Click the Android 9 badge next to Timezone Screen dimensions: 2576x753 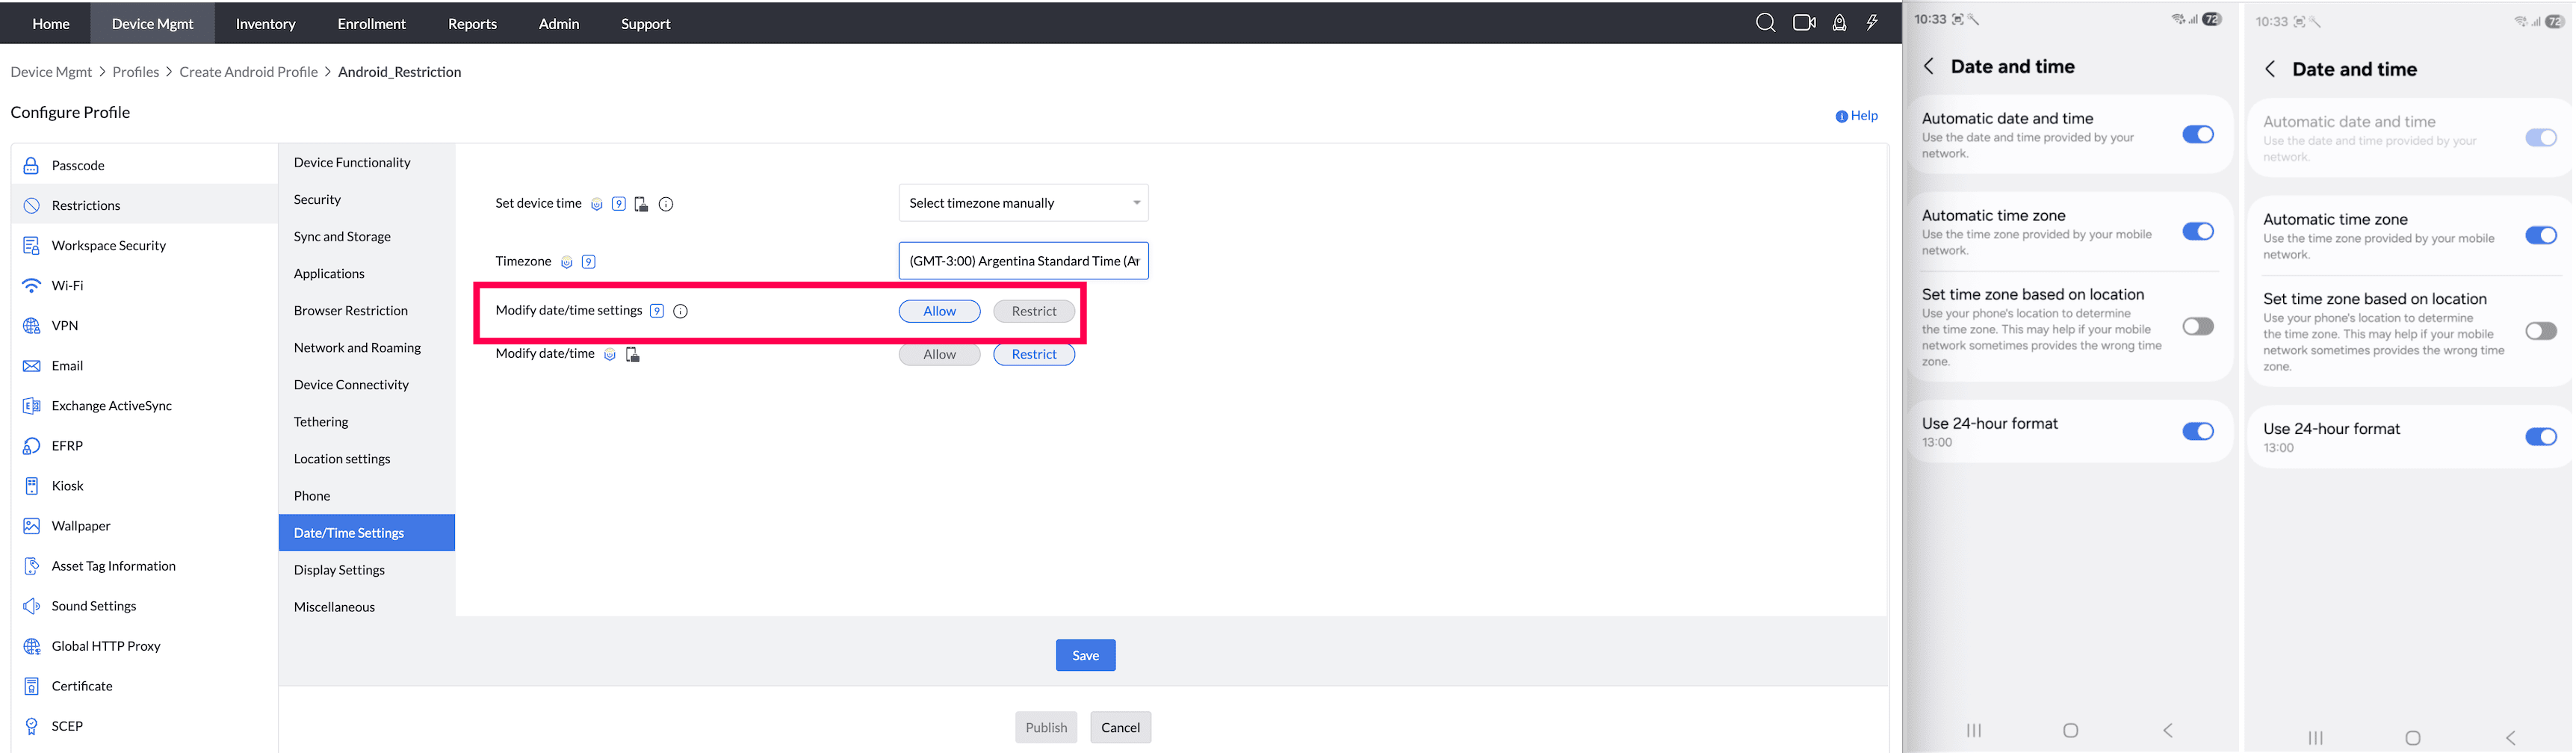[x=588, y=261]
